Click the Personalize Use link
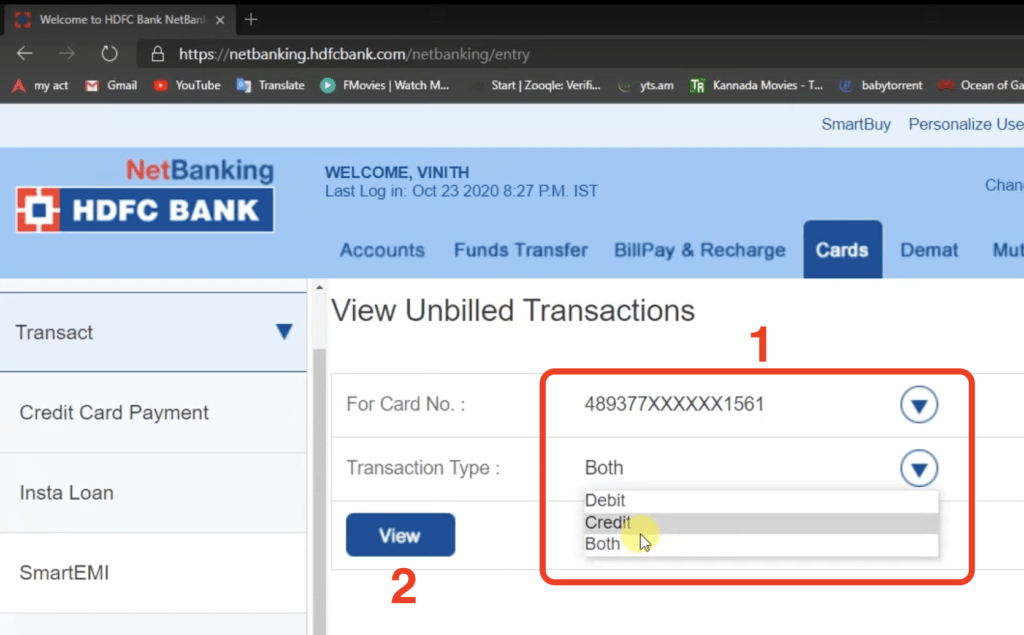This screenshot has height=635, width=1024. click(x=966, y=124)
